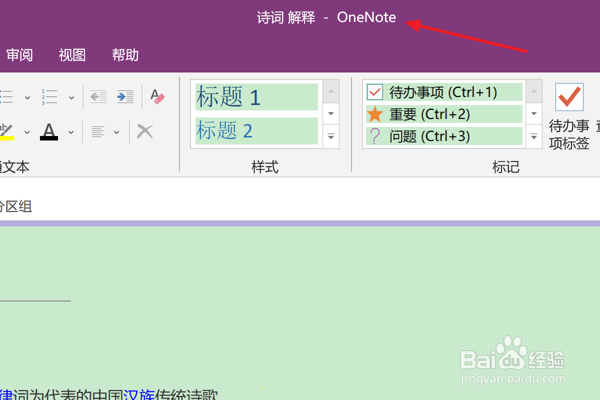Click the increase indent icon

125,97
